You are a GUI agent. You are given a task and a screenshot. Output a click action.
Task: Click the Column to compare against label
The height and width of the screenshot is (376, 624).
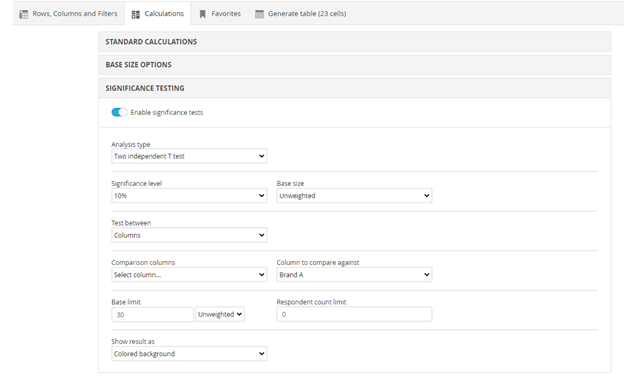point(318,263)
